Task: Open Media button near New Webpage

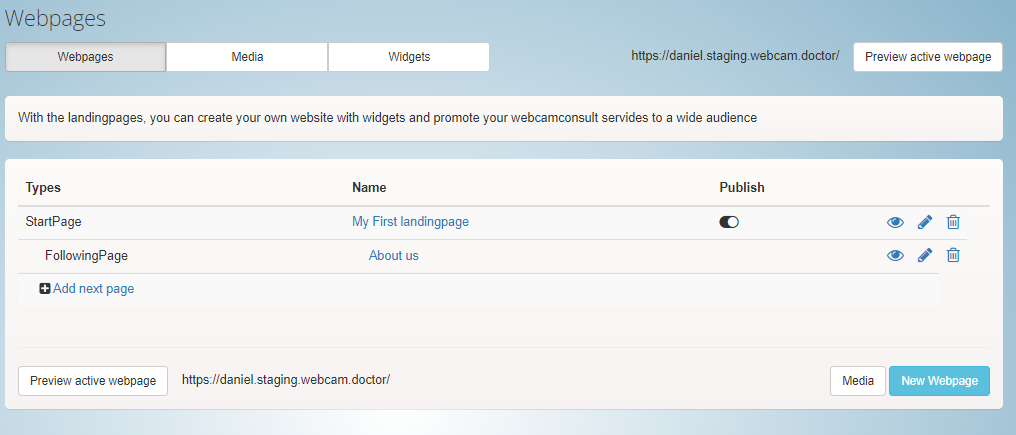Action: coord(858,381)
